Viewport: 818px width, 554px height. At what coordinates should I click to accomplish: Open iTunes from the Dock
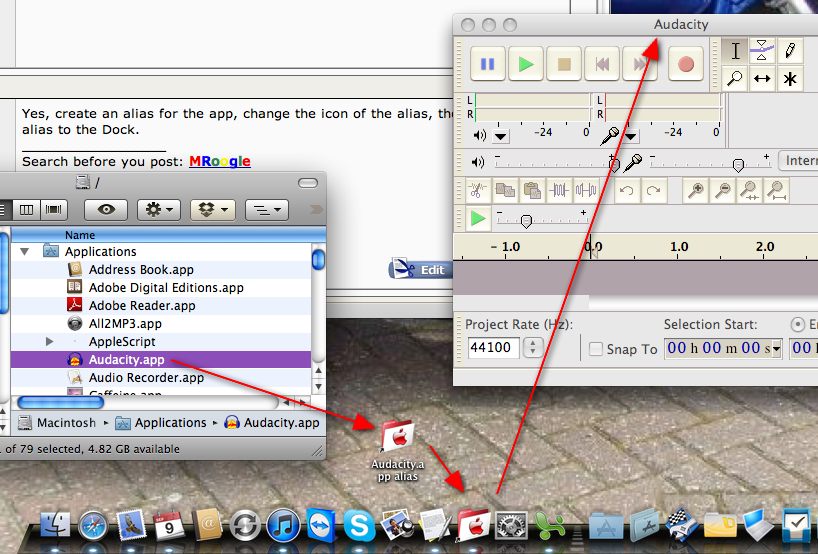click(283, 525)
